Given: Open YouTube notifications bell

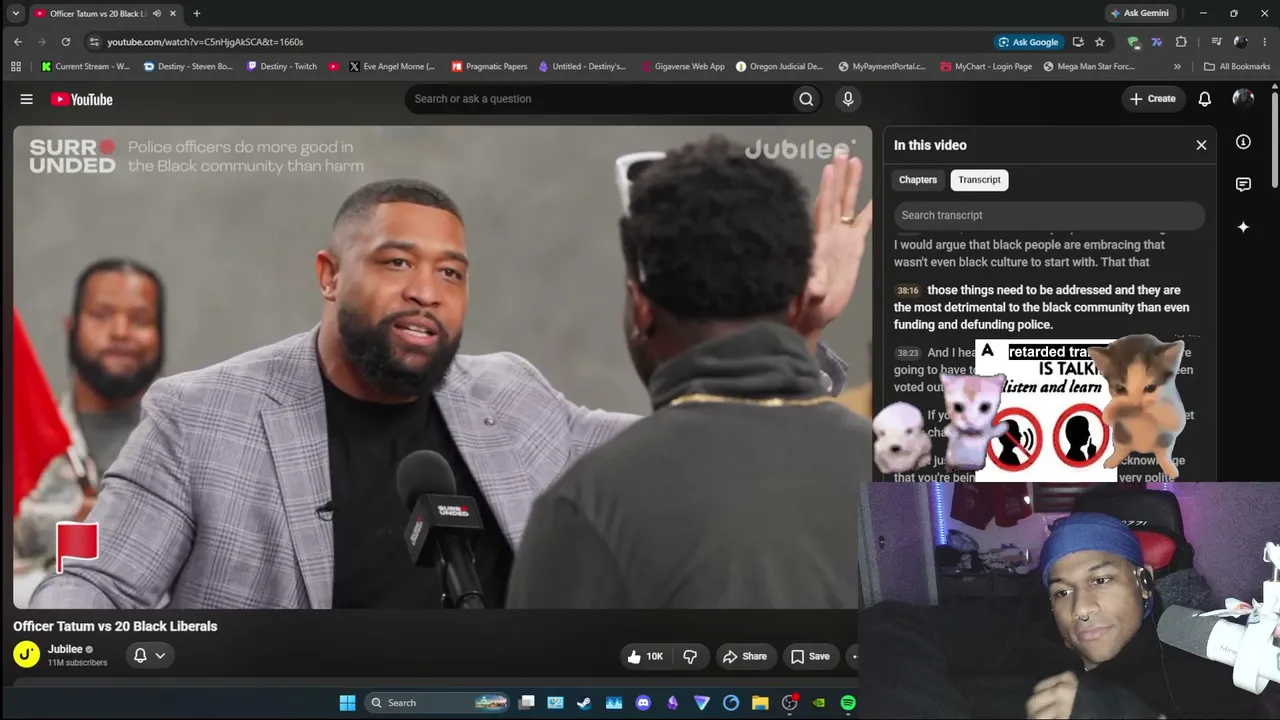Looking at the screenshot, I should 1205,99.
